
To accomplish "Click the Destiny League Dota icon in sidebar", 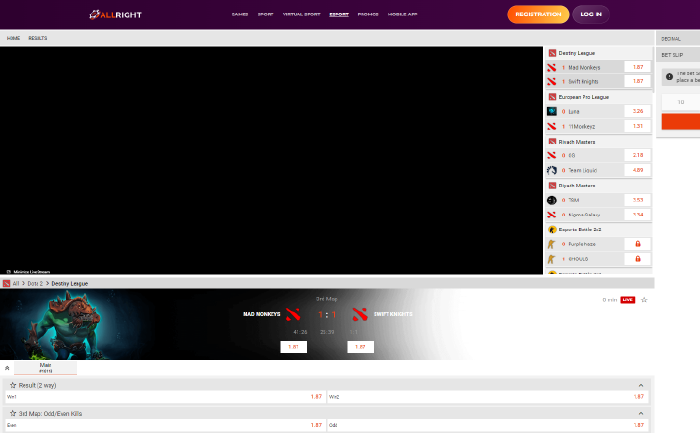I will pos(552,53).
